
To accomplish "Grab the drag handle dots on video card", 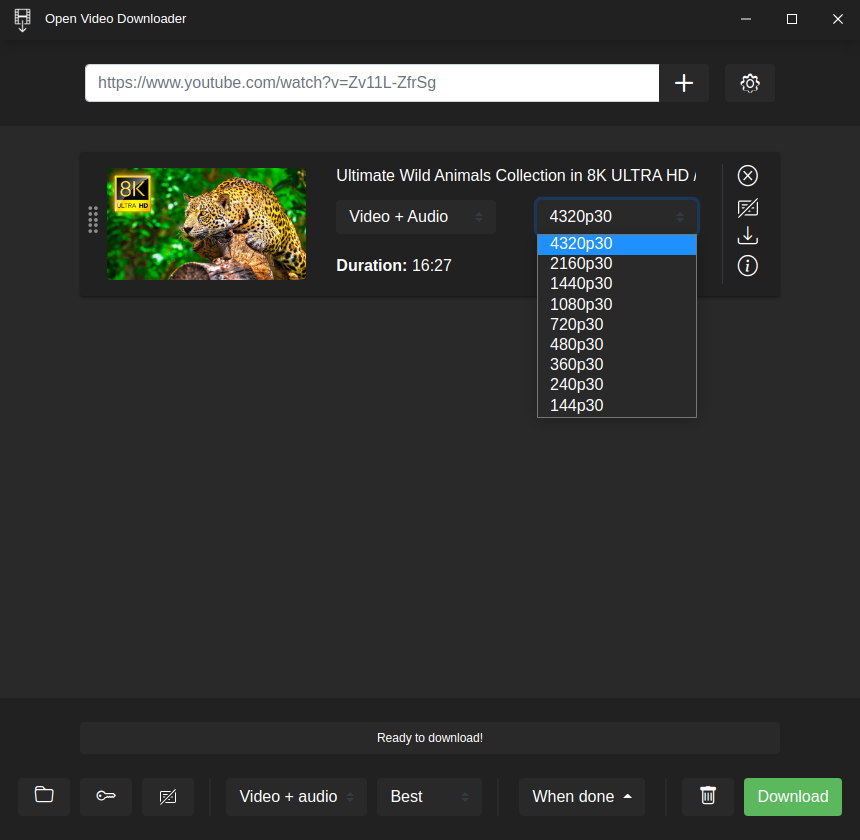I will tap(93, 220).
